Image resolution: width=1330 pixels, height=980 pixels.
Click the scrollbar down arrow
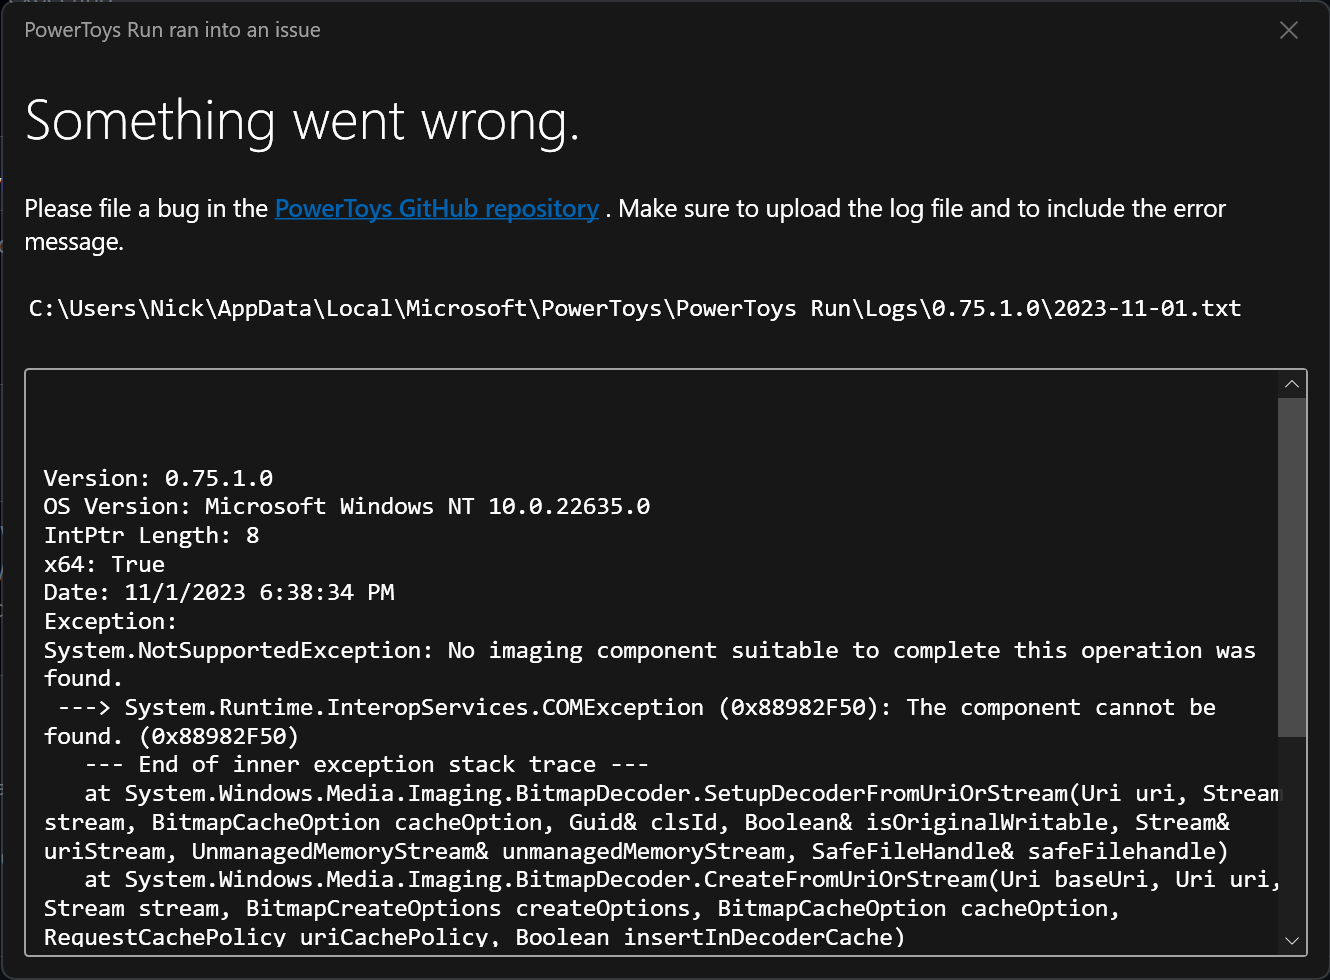click(x=1292, y=940)
